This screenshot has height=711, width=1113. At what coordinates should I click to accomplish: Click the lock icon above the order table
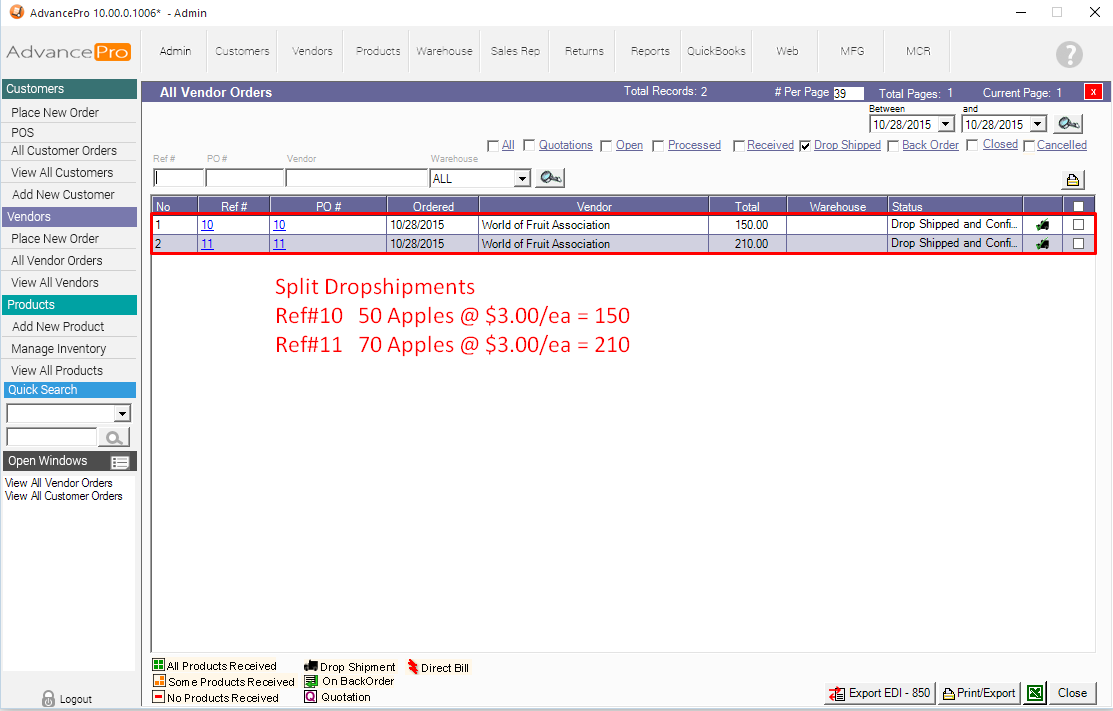coord(1073,180)
